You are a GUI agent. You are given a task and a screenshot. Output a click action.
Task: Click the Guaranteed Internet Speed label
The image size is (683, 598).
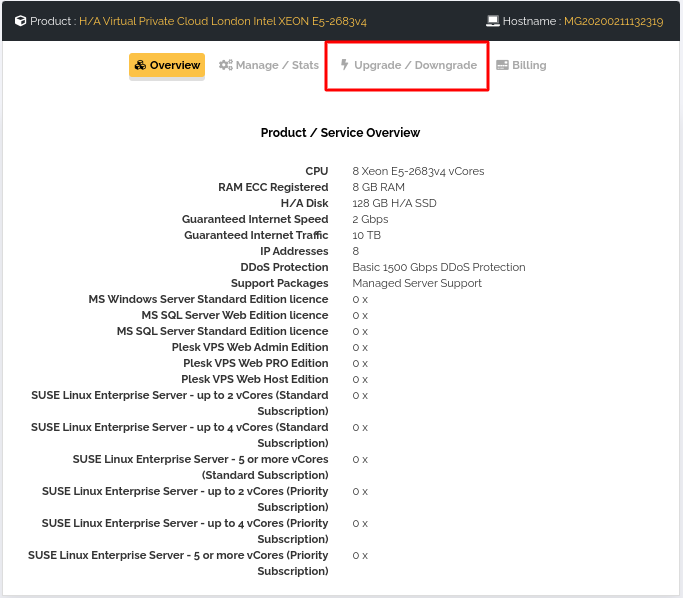coord(255,219)
